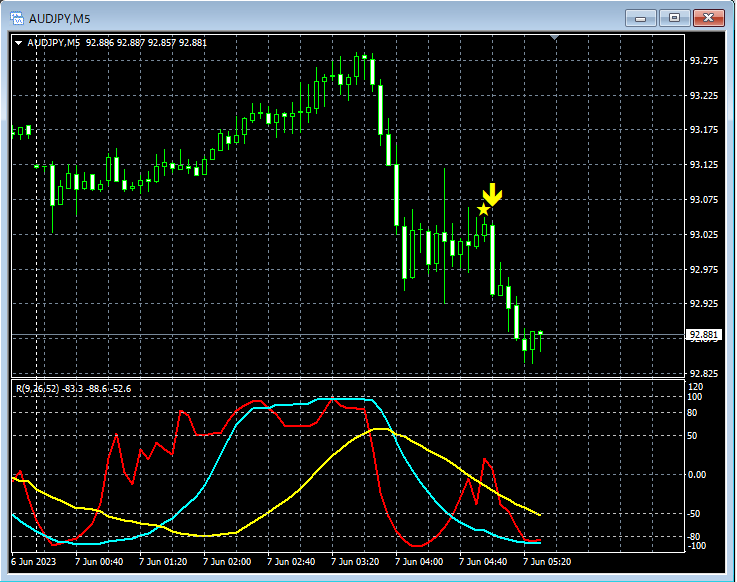737x582 pixels.
Task: Click the indicator scale value -80
Action: tap(694, 537)
